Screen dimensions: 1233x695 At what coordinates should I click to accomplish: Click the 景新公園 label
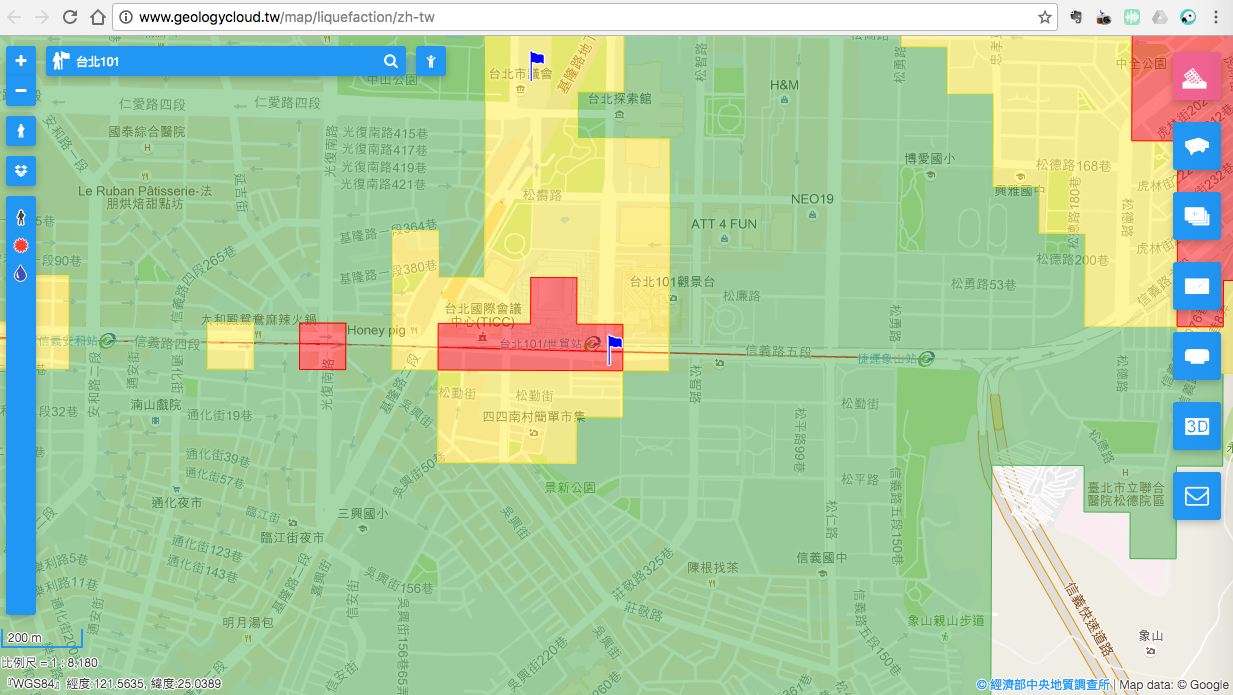(569, 487)
